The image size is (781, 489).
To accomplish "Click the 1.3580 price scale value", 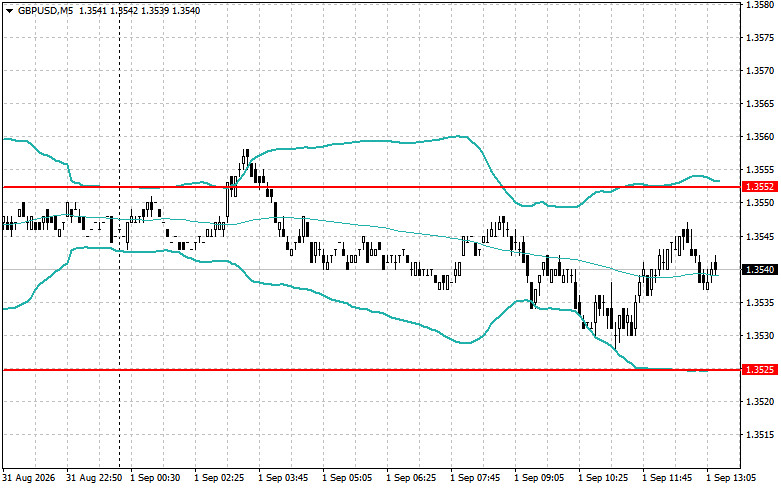I will click(760, 5).
